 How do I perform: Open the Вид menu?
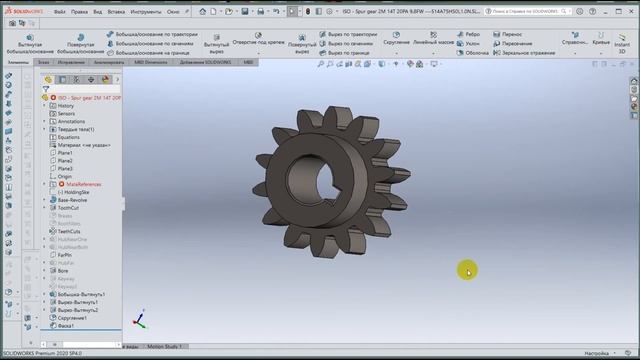tap(98, 11)
